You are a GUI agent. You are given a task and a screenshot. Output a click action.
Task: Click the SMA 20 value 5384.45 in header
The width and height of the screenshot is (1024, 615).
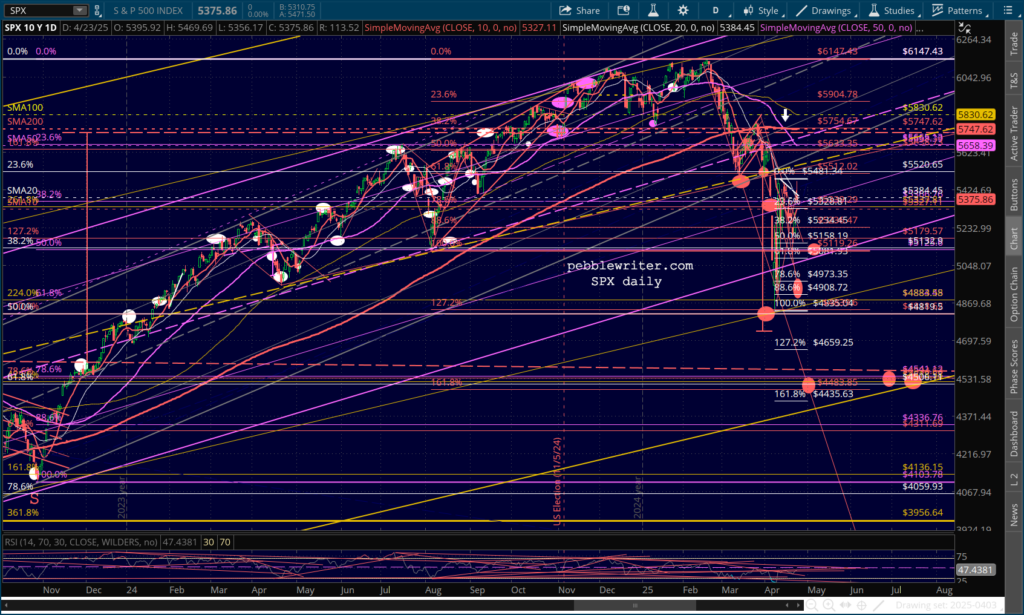[x=737, y=27]
